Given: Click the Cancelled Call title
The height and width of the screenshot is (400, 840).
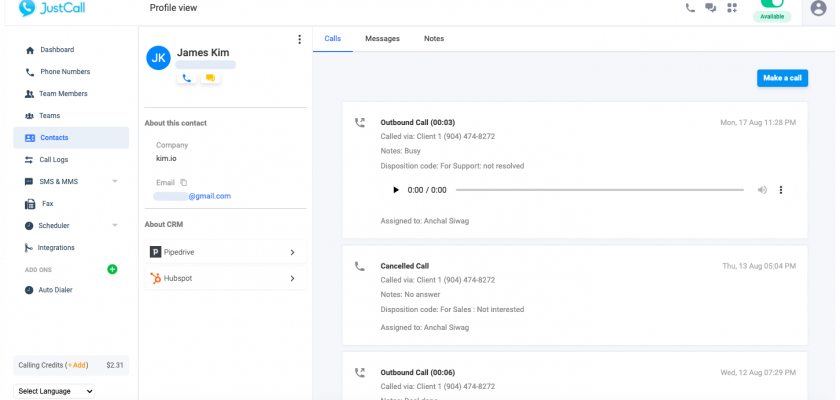Looking at the screenshot, I should point(404,266).
